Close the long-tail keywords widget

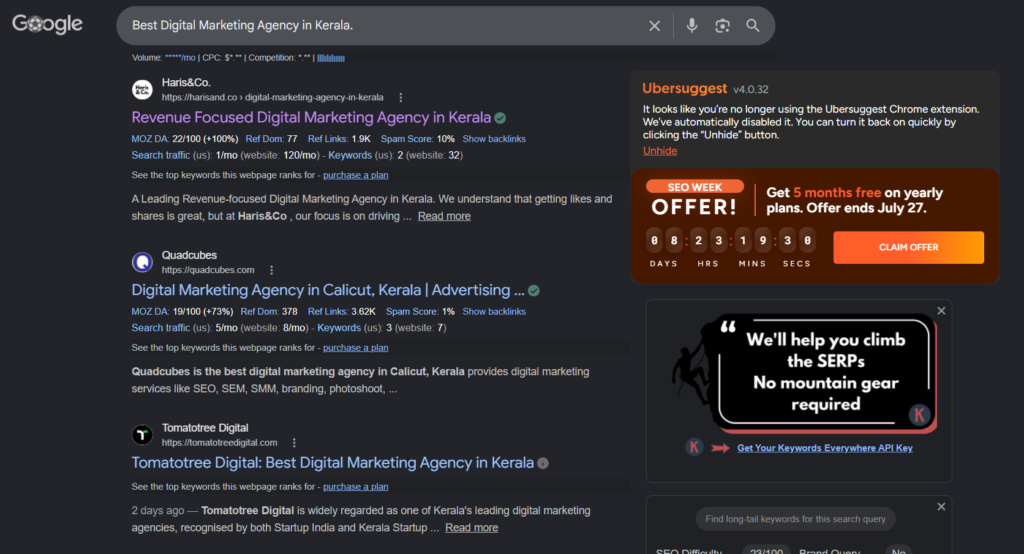(x=941, y=507)
